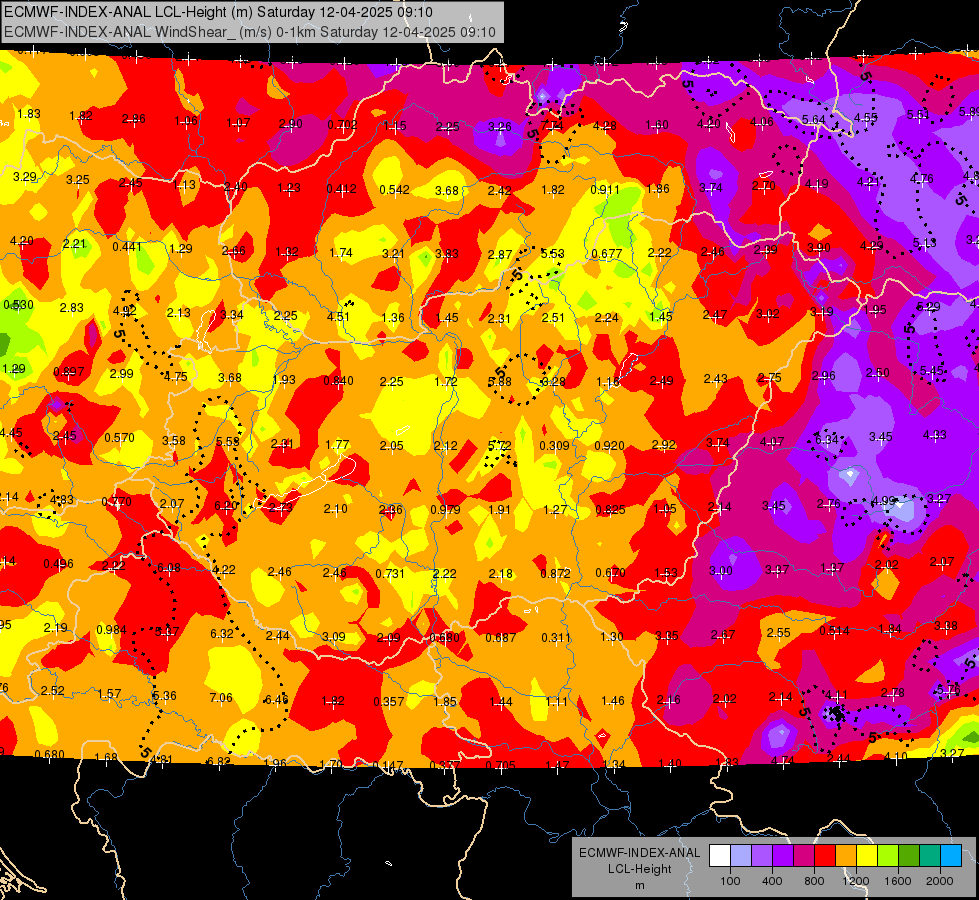Click the wind shear value 0.309
This screenshot has height=900, width=979.
(554, 445)
